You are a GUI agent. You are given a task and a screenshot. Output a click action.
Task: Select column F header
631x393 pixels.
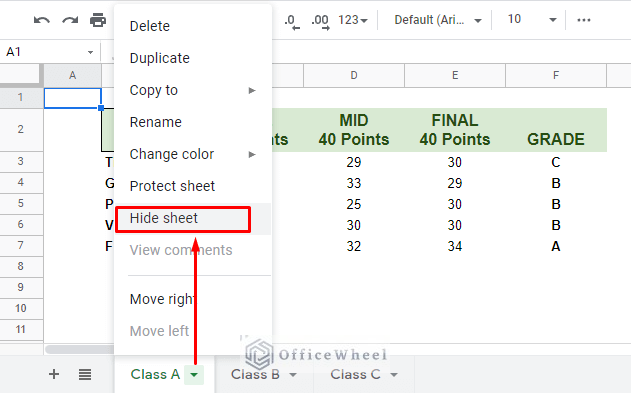tap(556, 75)
